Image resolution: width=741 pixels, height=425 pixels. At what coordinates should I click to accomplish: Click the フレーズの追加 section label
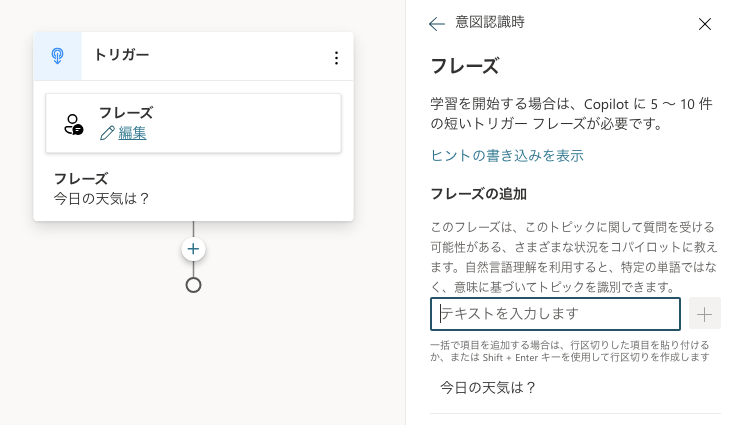coord(478,193)
